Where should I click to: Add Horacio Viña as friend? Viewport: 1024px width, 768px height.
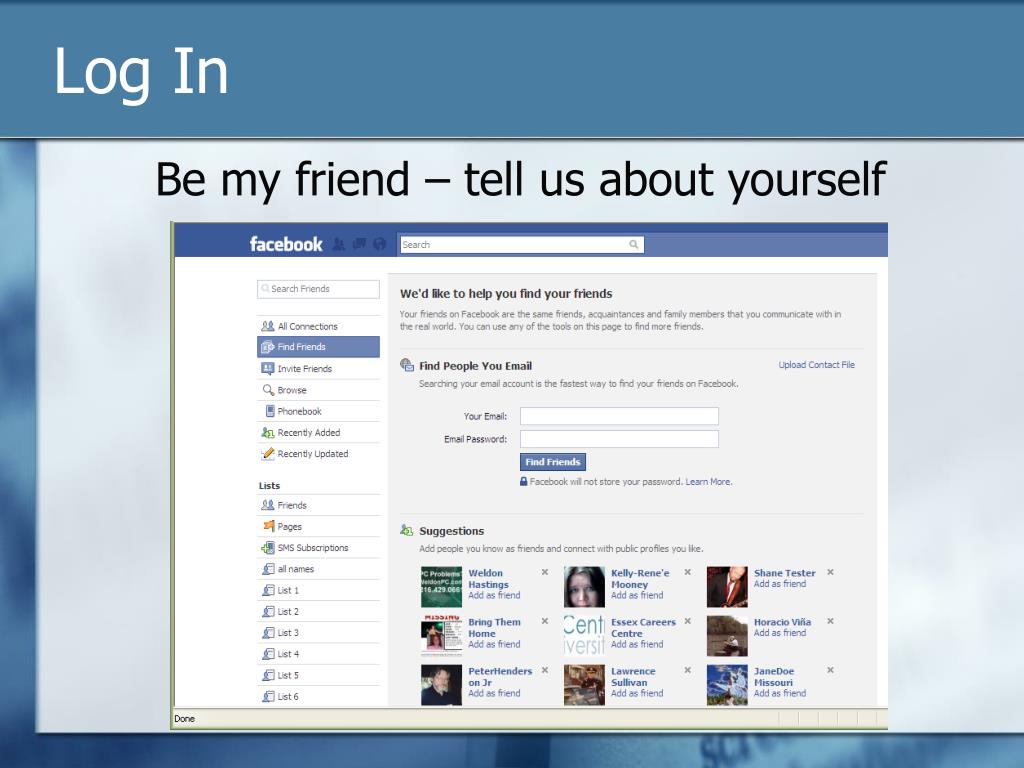pyautogui.click(x=780, y=633)
